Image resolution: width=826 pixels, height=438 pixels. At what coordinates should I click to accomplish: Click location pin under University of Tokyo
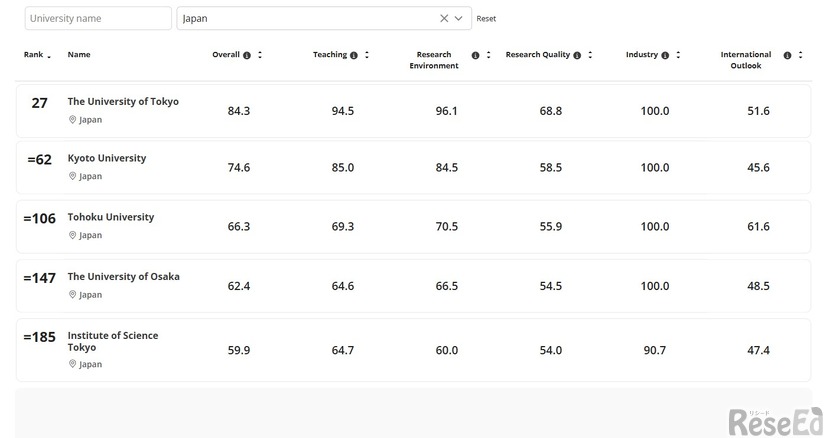pos(73,120)
